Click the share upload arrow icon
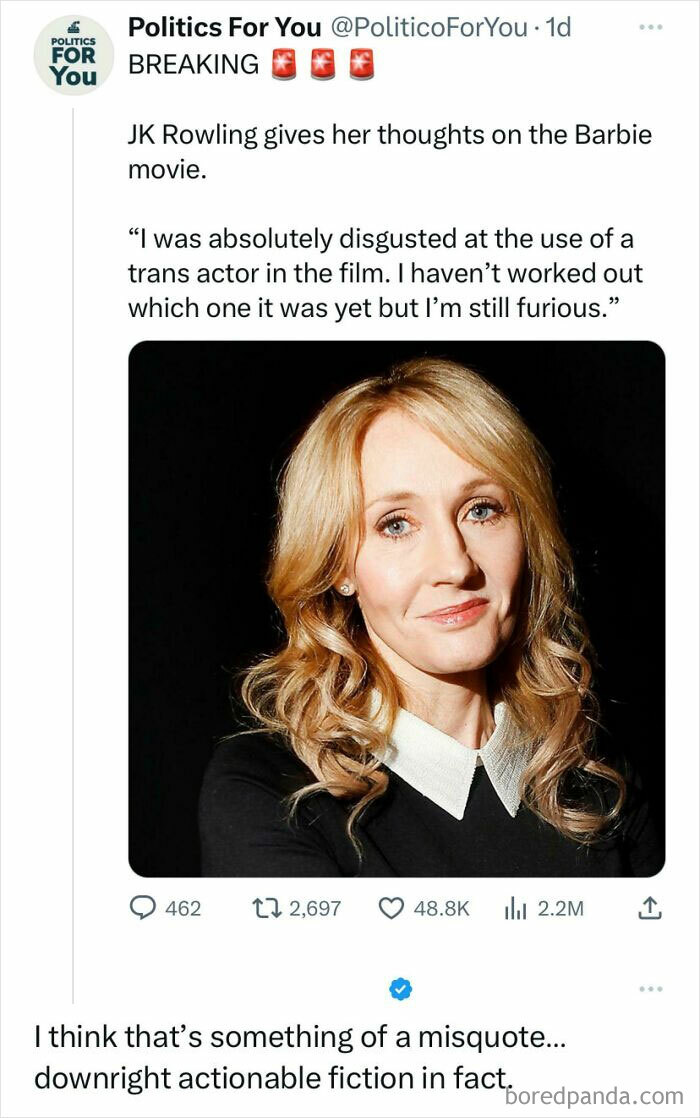 [650, 908]
